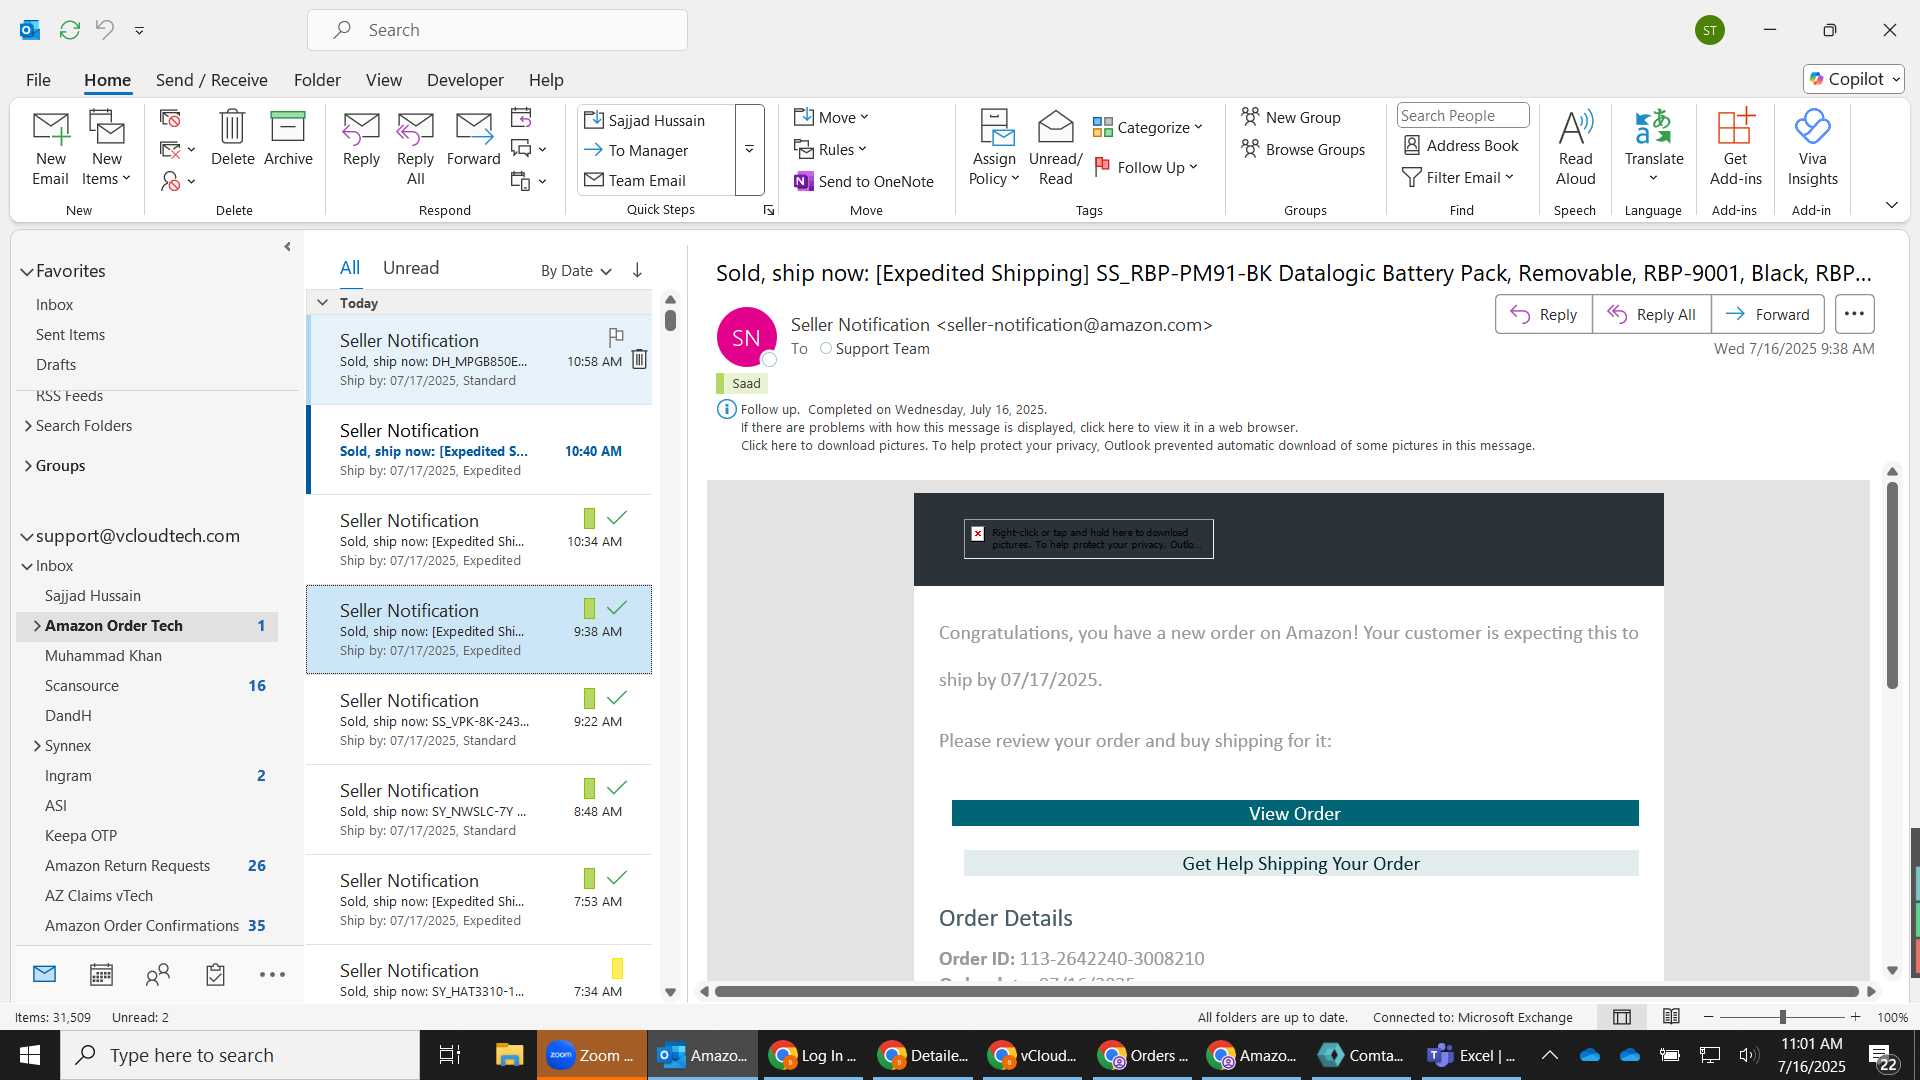1920x1080 pixels.
Task: Show only Unread messages
Action: [x=411, y=268]
